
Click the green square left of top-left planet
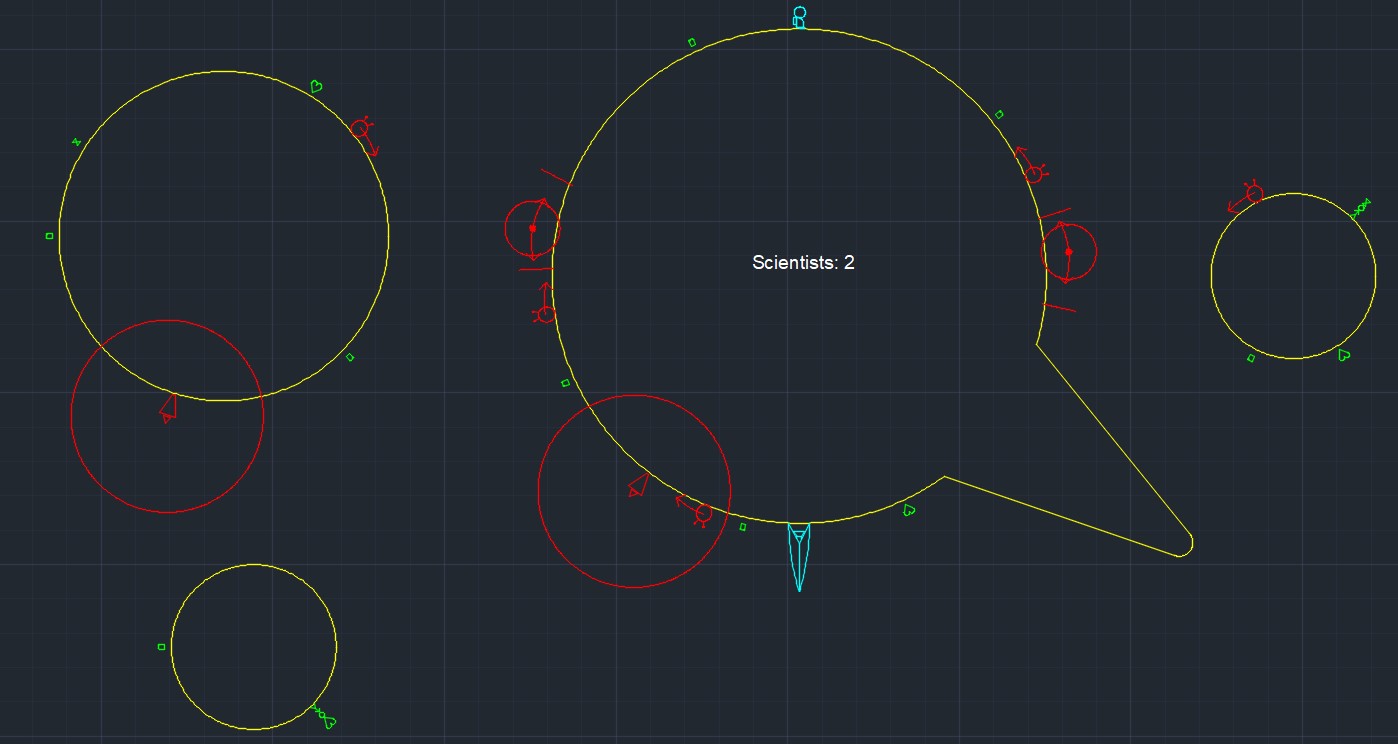click(50, 236)
